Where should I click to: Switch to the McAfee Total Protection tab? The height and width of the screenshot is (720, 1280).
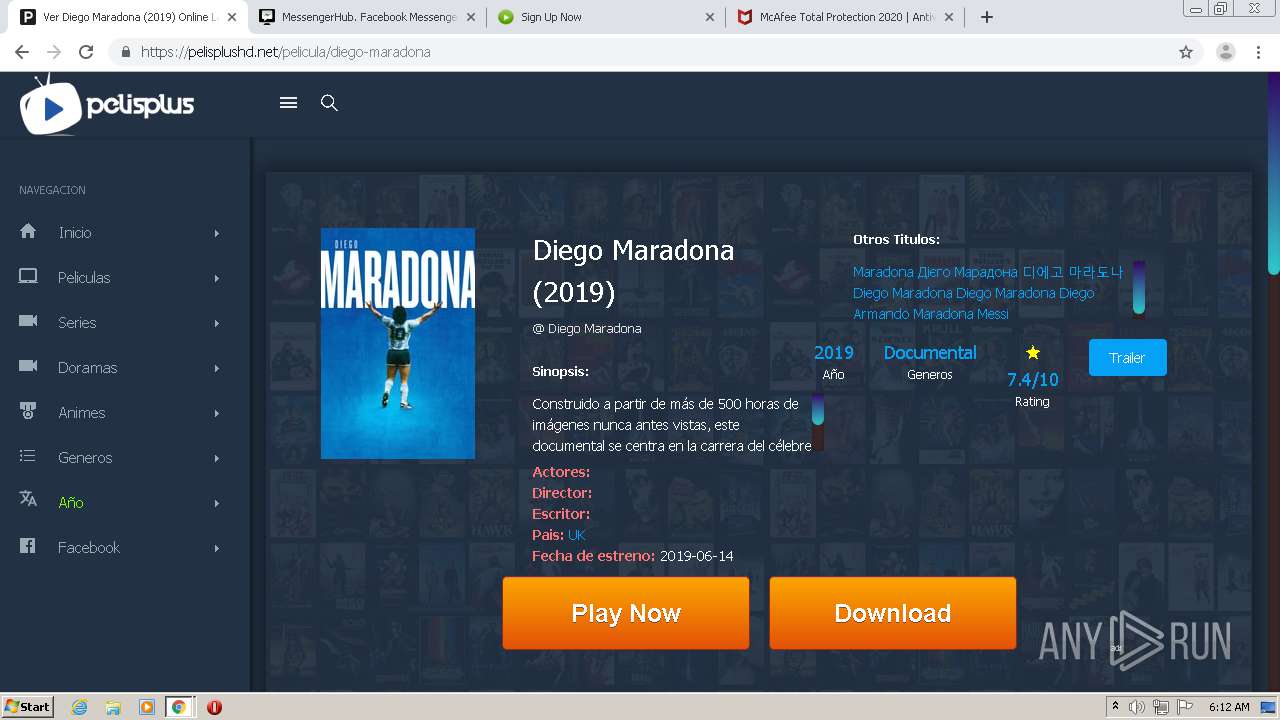[845, 17]
